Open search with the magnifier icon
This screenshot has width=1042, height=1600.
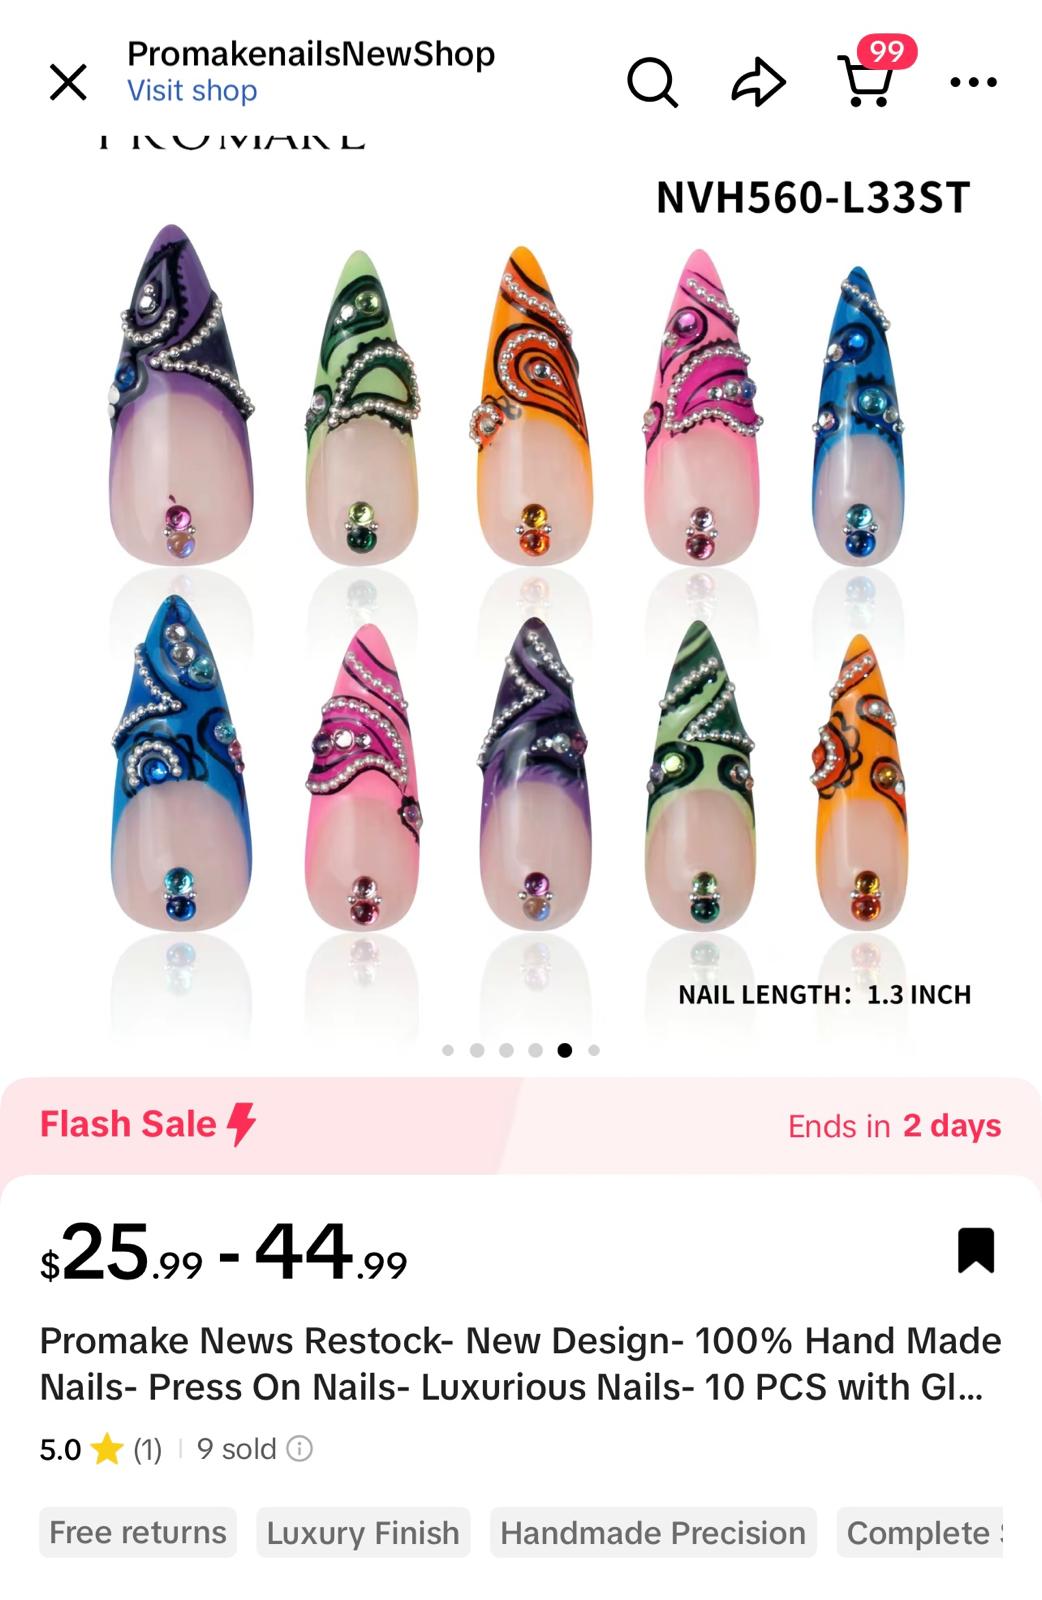[652, 82]
